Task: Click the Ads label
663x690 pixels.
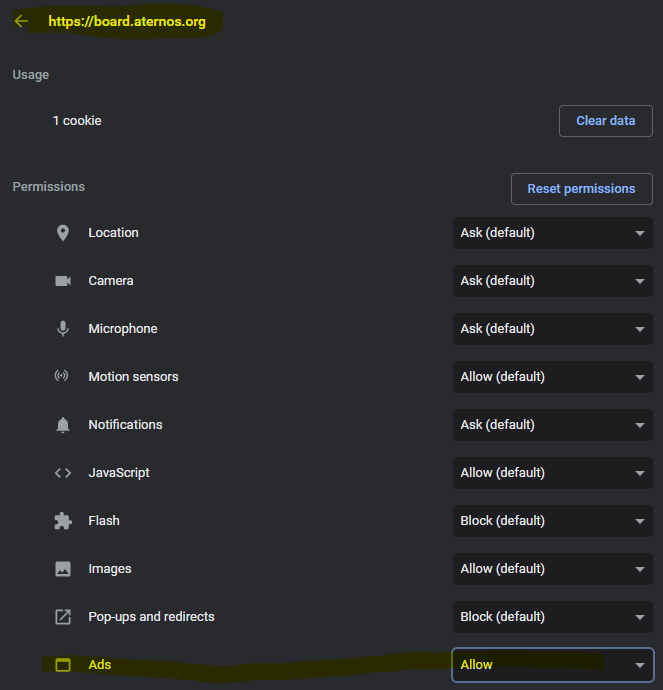Action: click(x=100, y=664)
